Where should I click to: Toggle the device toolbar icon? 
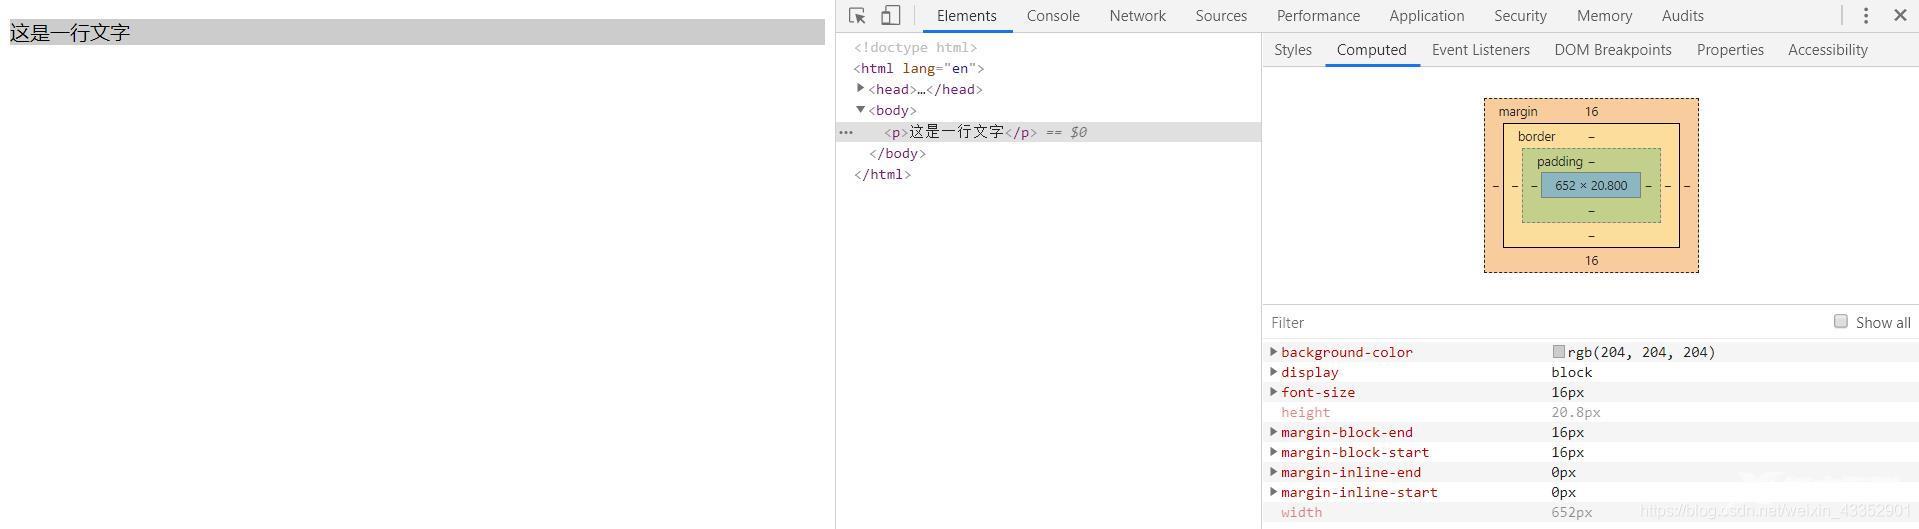[890, 16]
